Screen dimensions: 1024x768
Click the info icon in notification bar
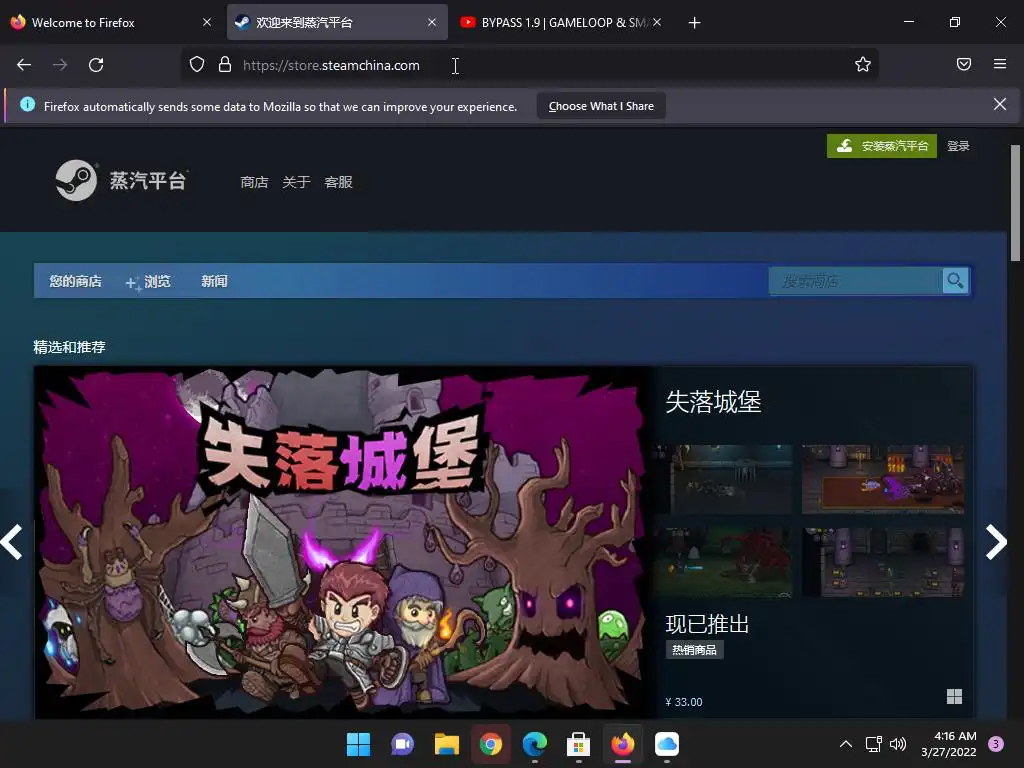pos(27,104)
